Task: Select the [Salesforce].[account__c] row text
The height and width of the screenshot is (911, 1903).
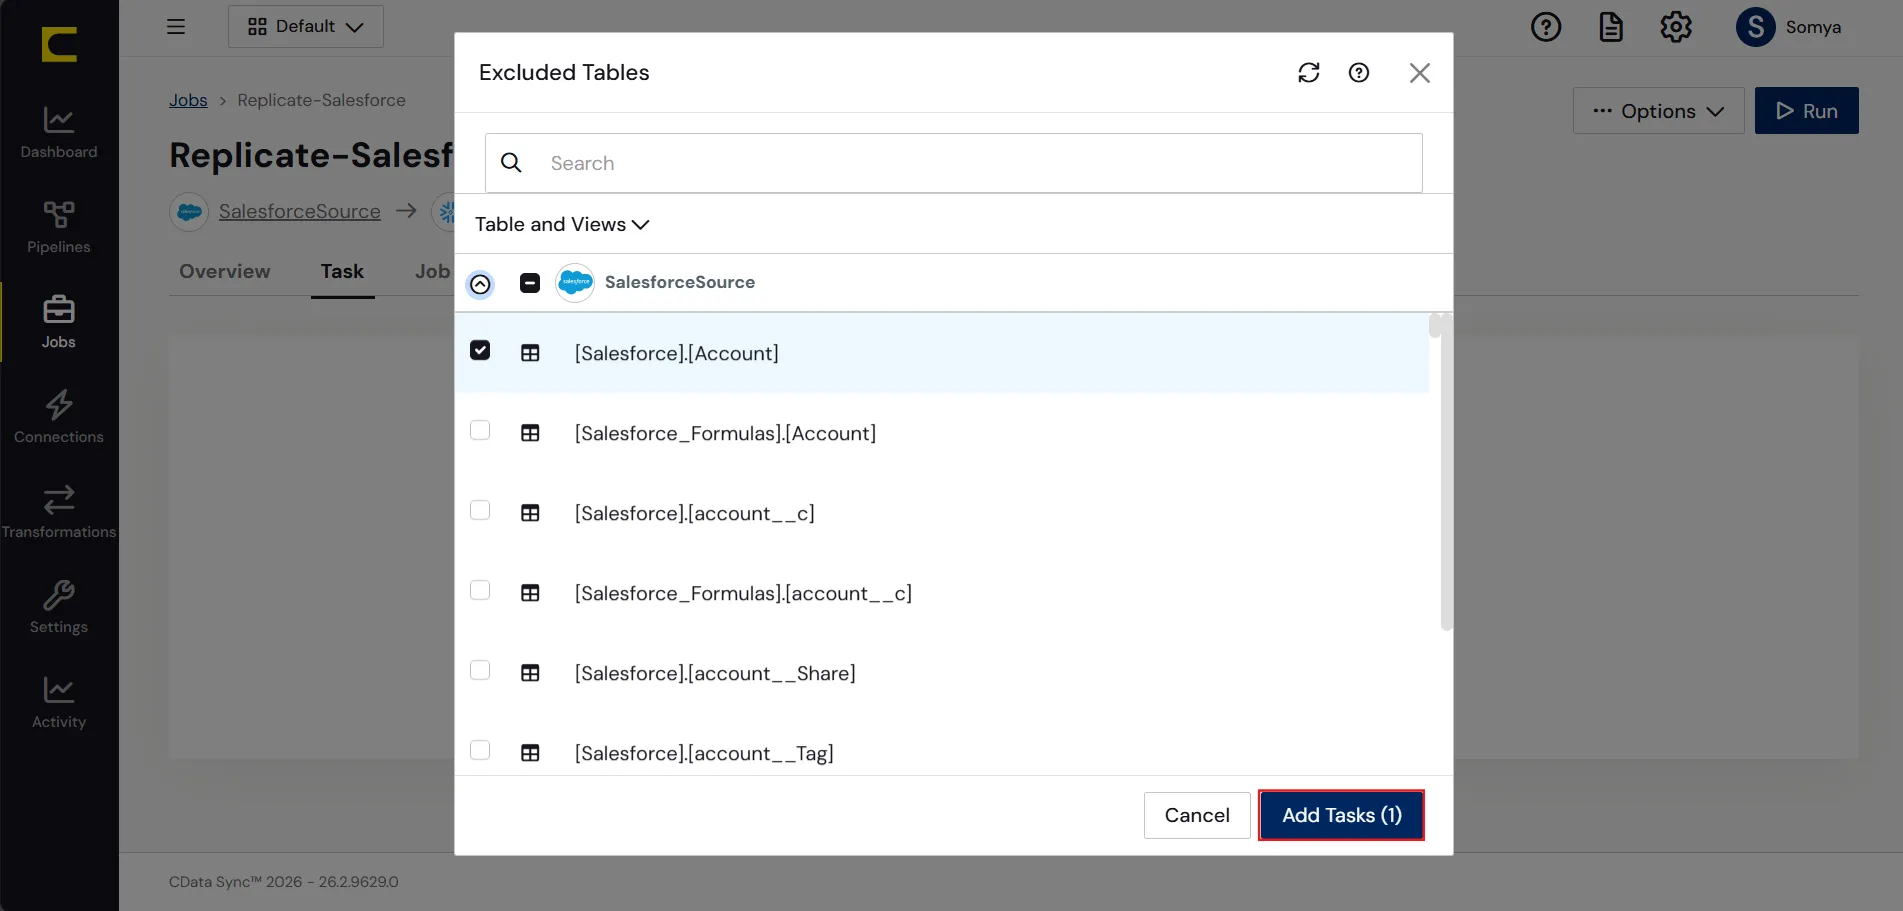Action: [x=694, y=513]
